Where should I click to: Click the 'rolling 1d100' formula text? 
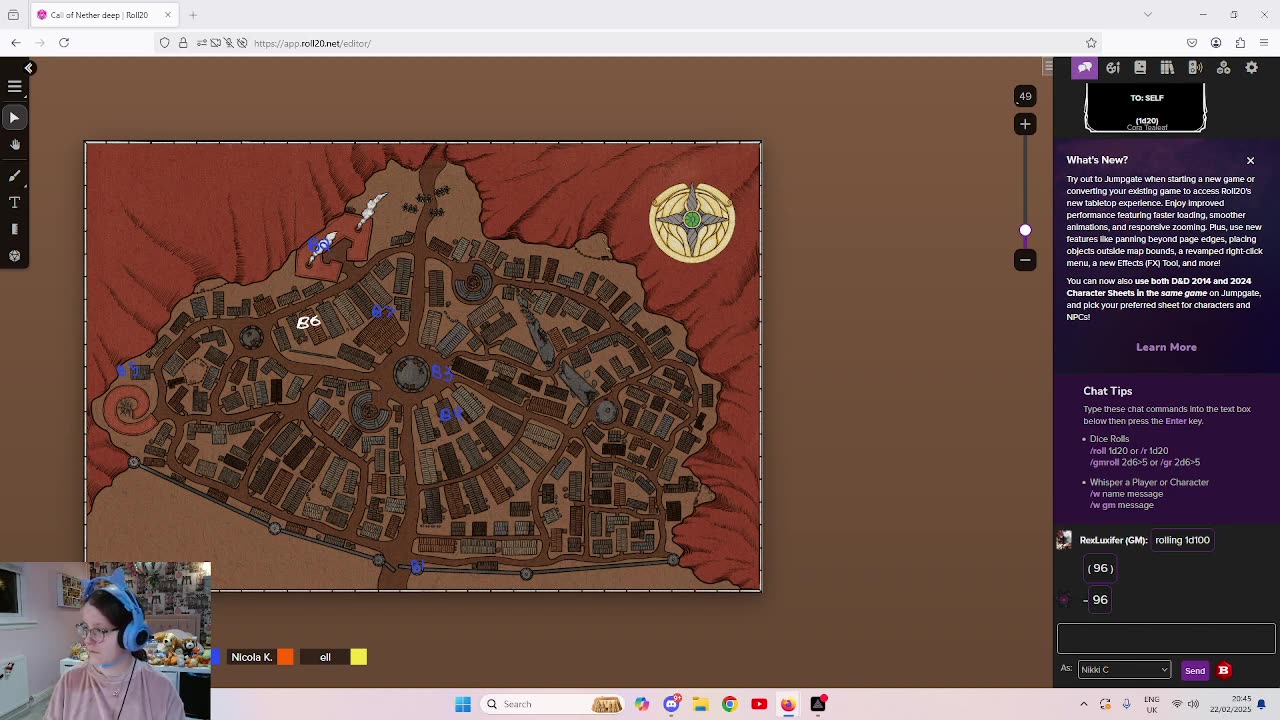(1182, 540)
